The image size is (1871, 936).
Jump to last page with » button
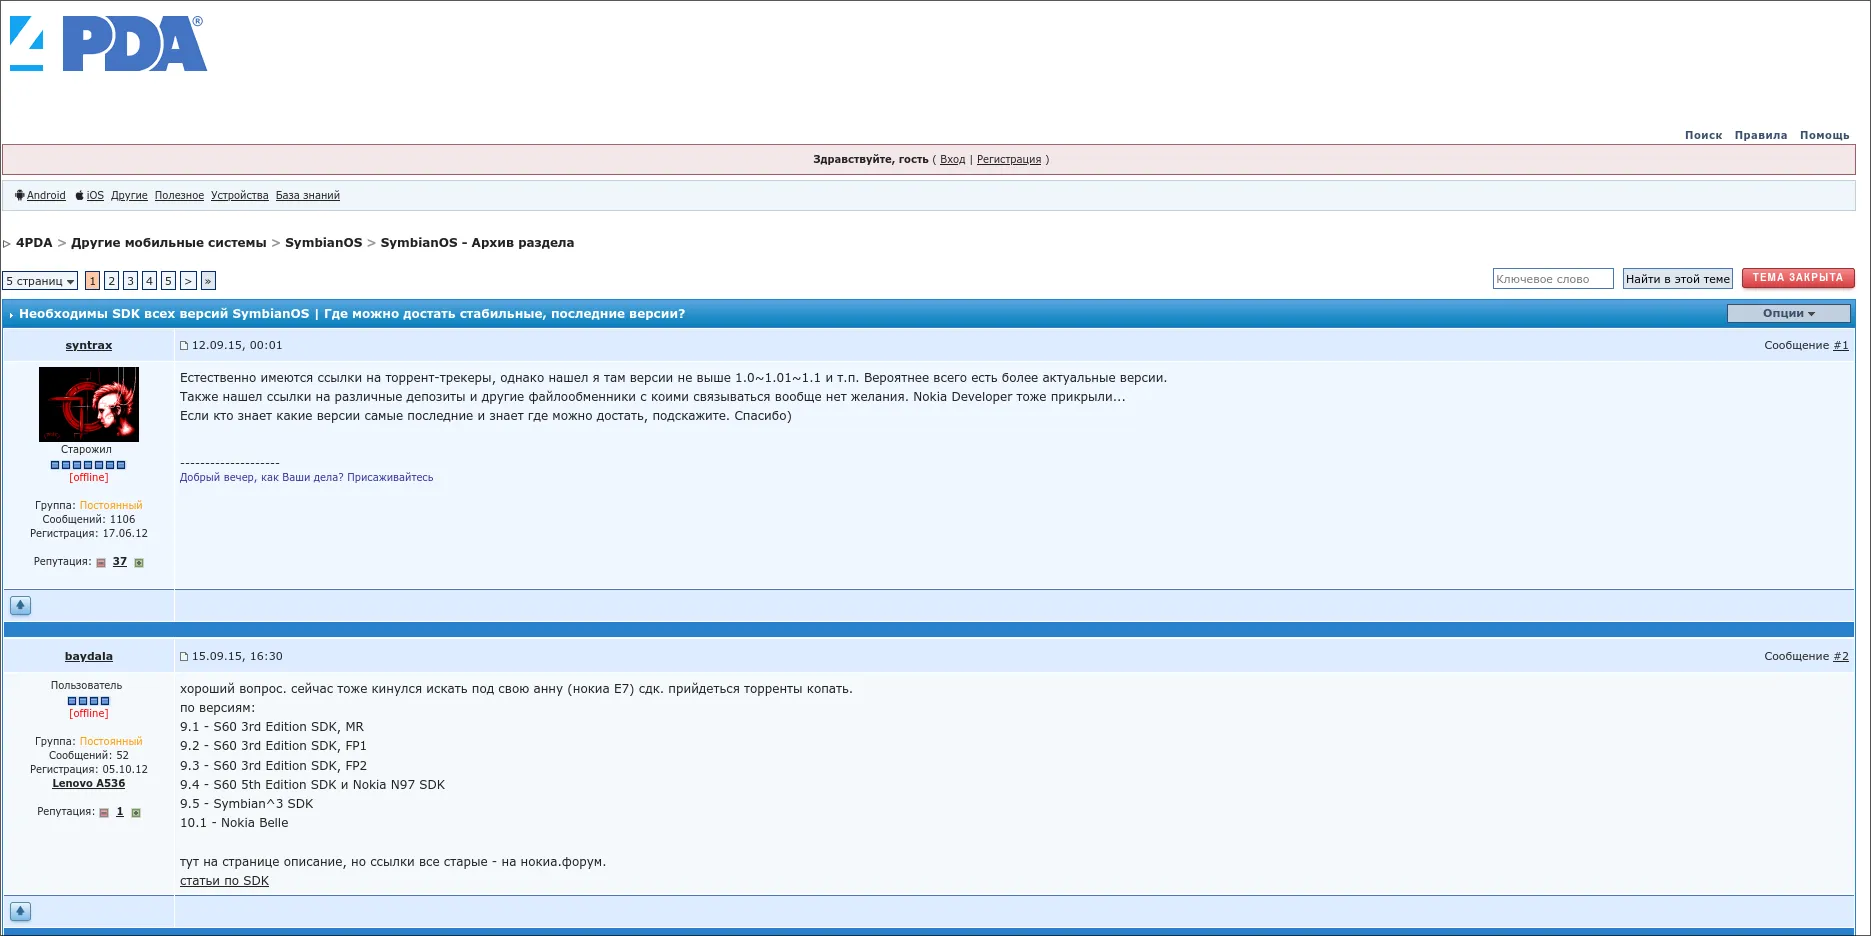pyautogui.click(x=208, y=281)
